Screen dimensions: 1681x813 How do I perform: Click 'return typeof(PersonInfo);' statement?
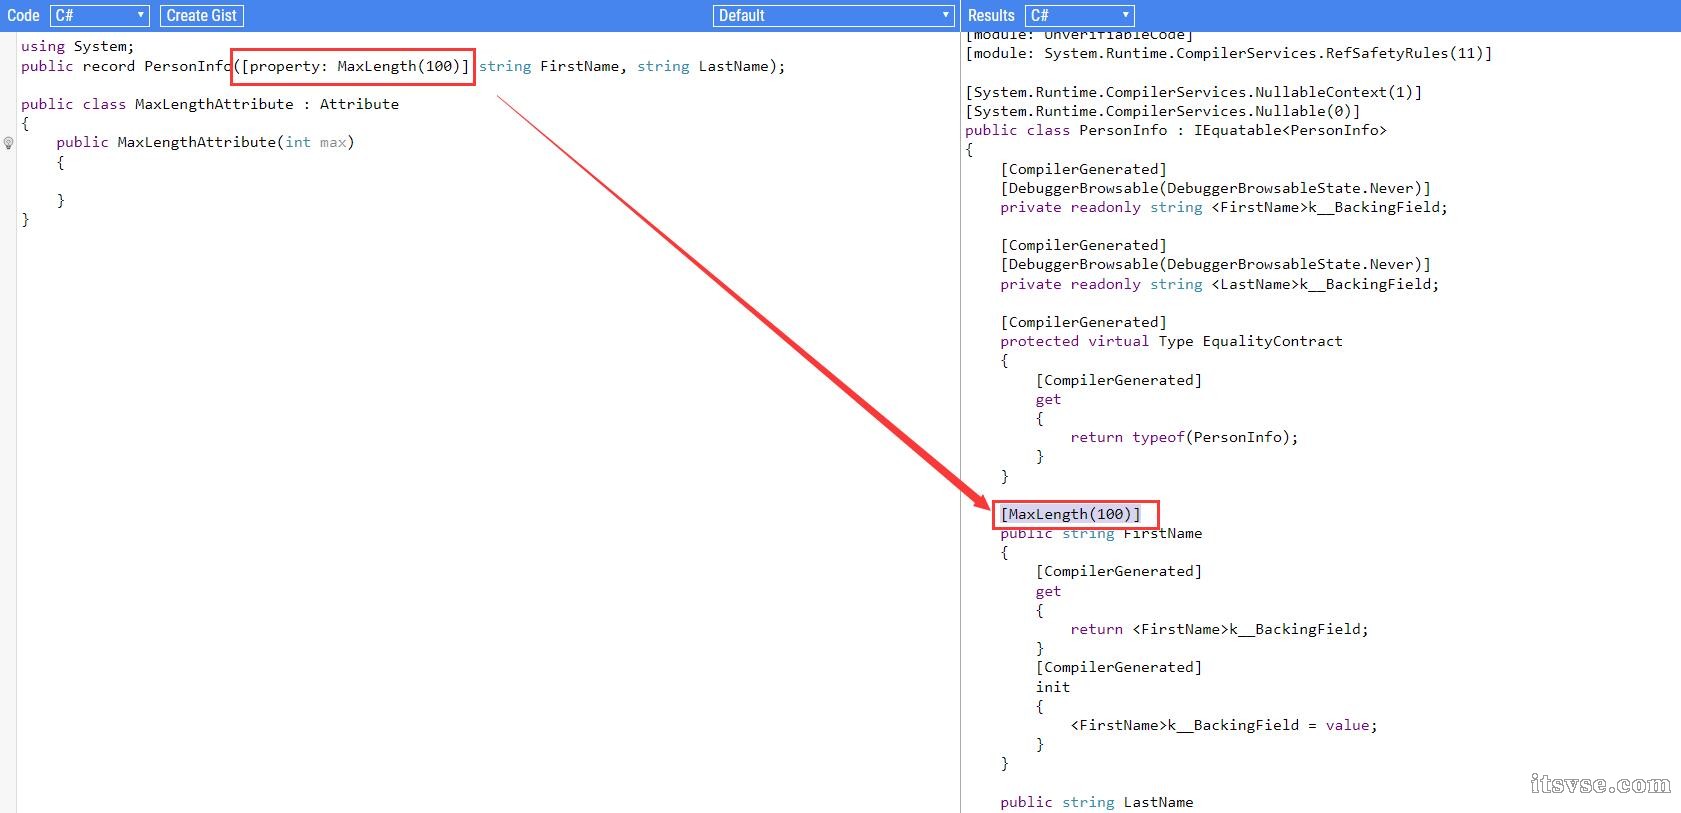click(1184, 437)
